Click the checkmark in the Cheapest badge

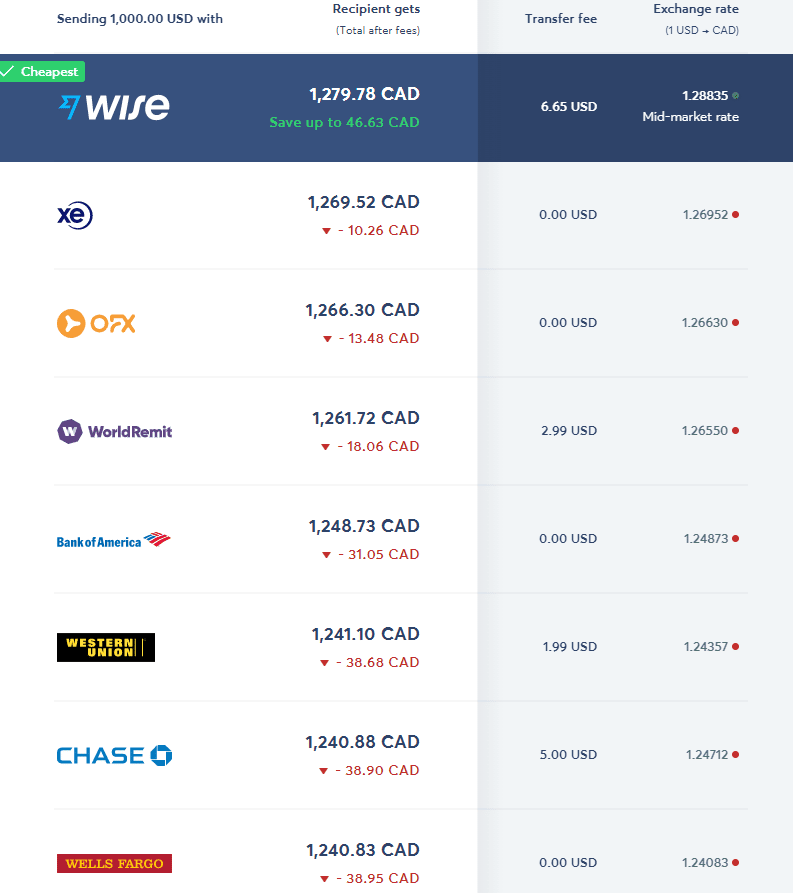9,71
